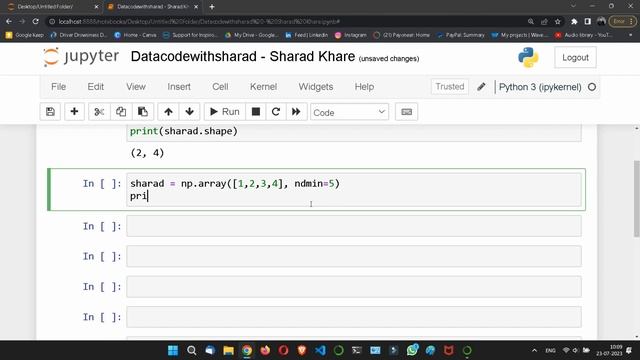The height and width of the screenshot is (360, 640).
Task: Open the File menu
Action: 58,87
